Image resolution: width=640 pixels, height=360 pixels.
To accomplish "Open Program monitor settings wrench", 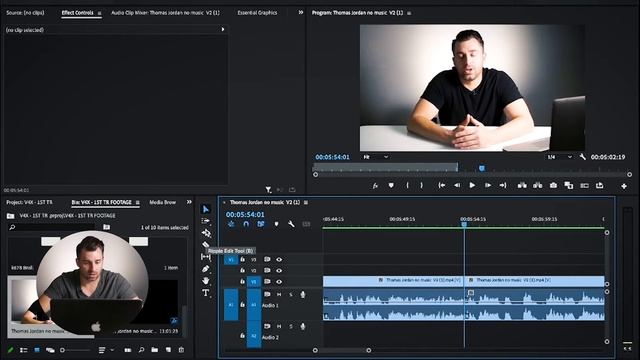I will (x=582, y=157).
